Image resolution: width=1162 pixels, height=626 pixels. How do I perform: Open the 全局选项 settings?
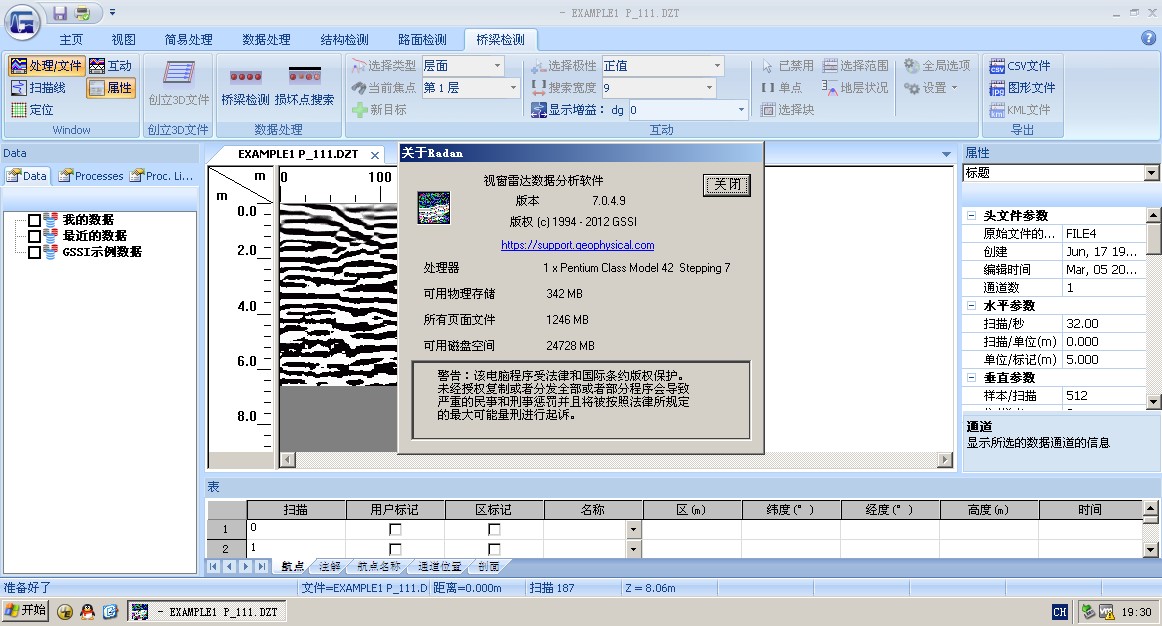pyautogui.click(x=937, y=66)
